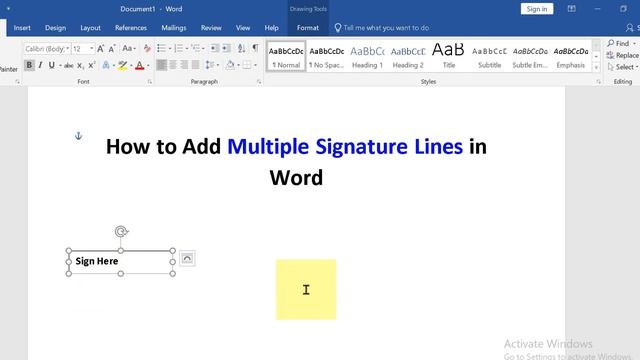Open the Mailings tab
This screenshot has width=640, height=360.
pos(173,28)
